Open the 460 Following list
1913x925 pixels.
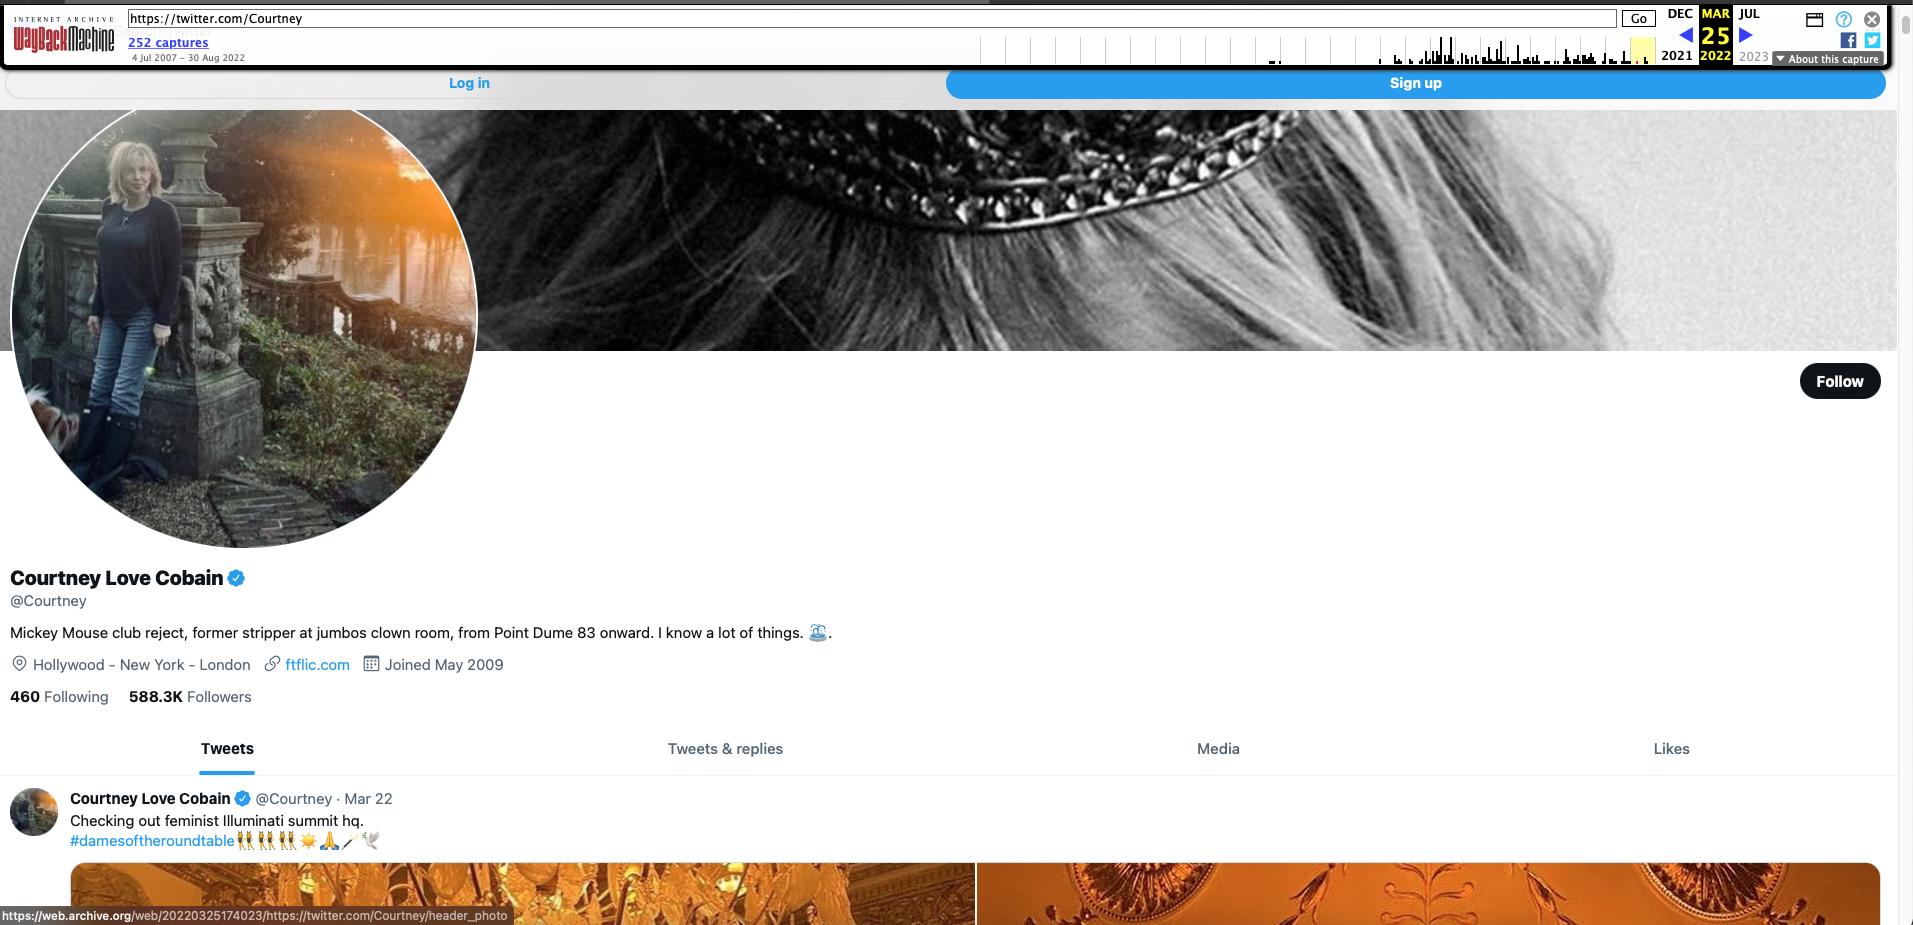click(x=59, y=697)
